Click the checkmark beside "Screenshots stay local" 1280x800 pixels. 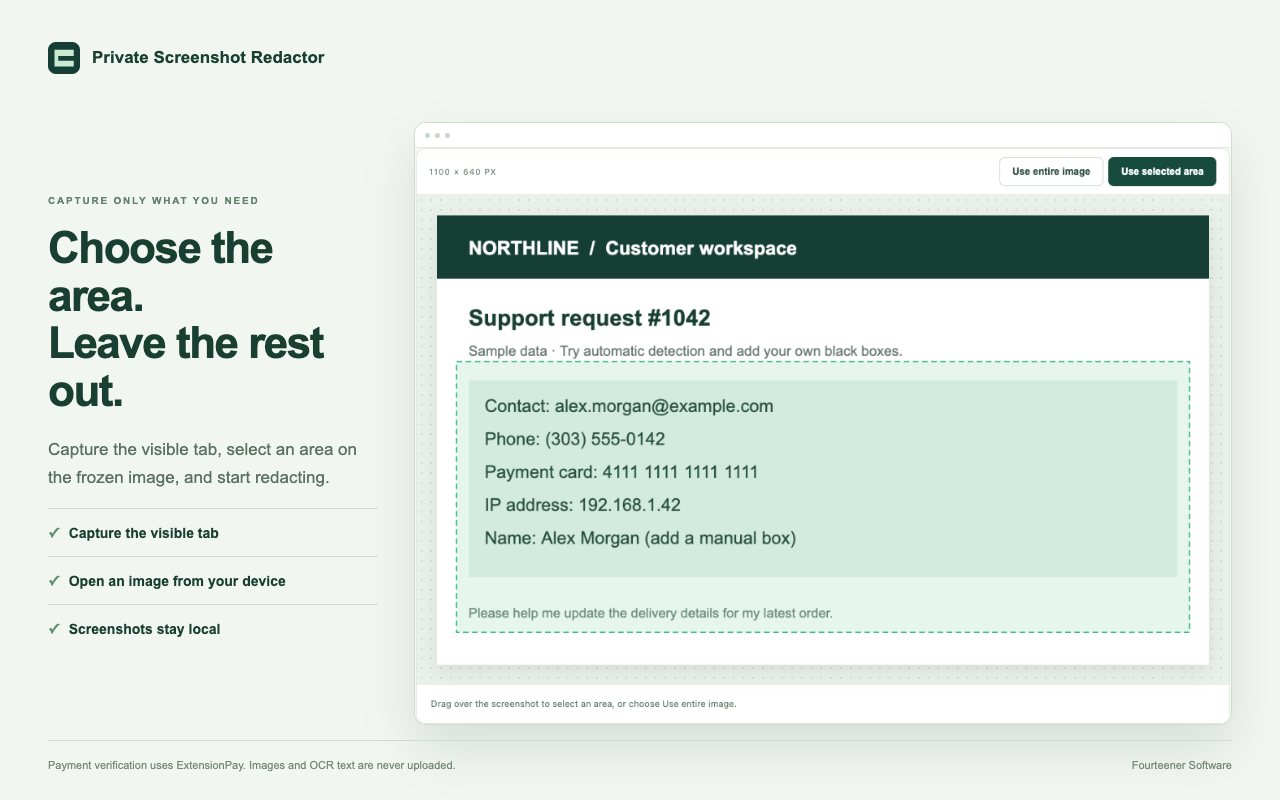(54, 629)
